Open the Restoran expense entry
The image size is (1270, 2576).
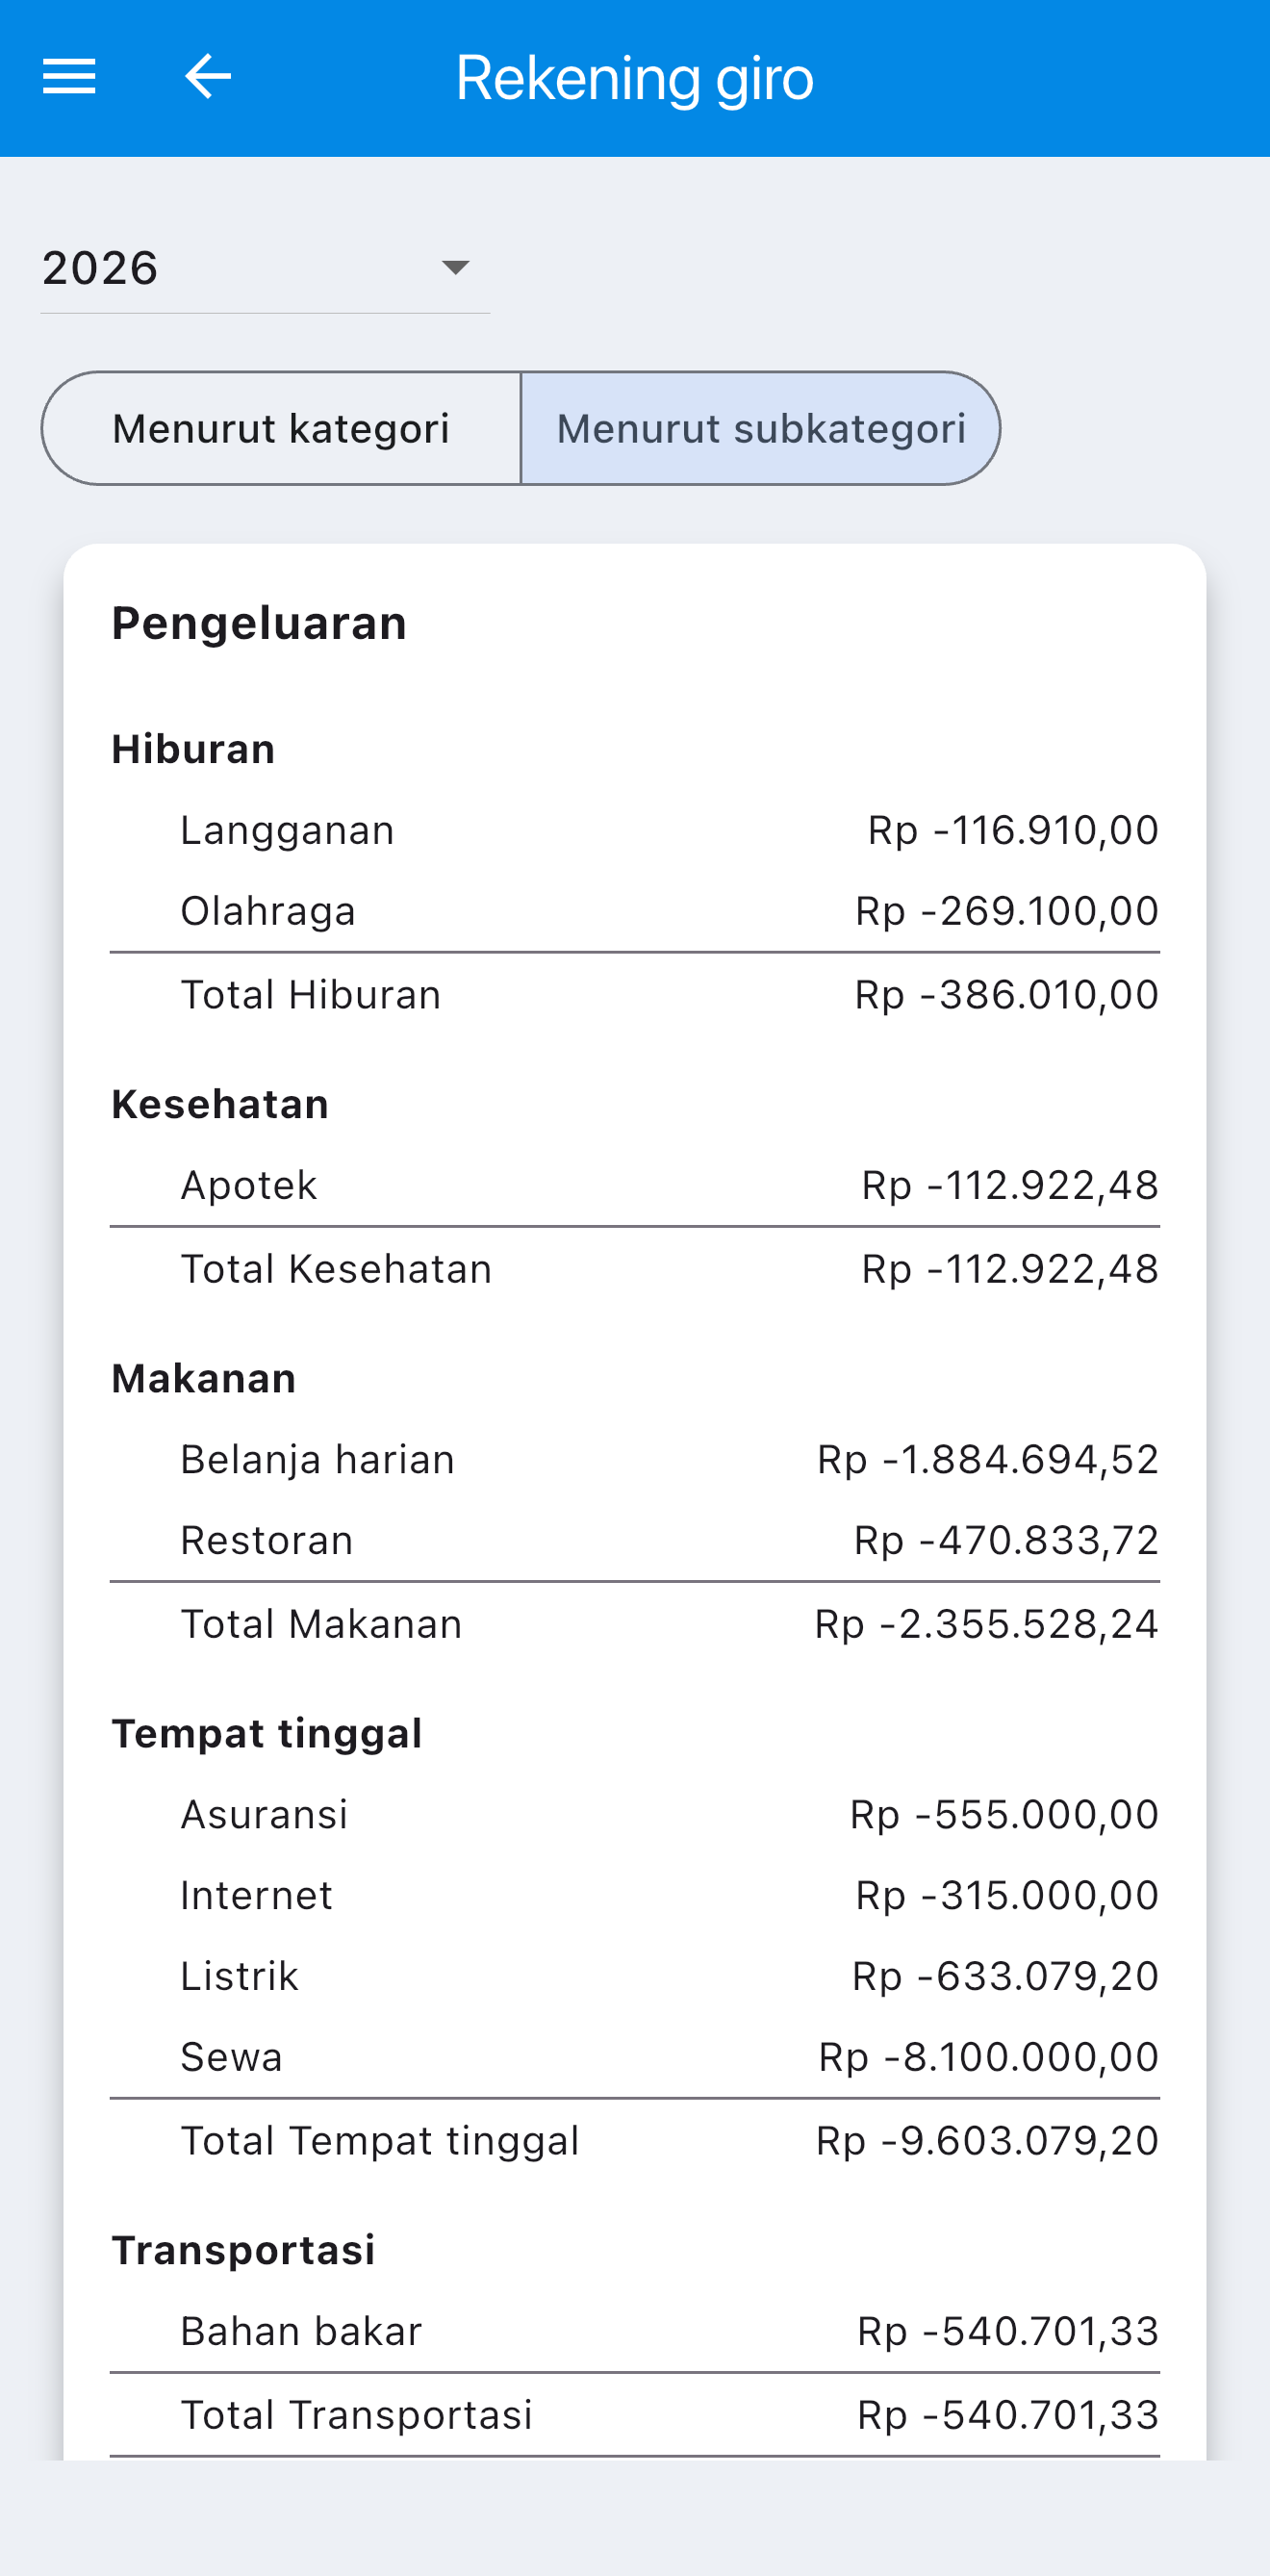tap(635, 1541)
